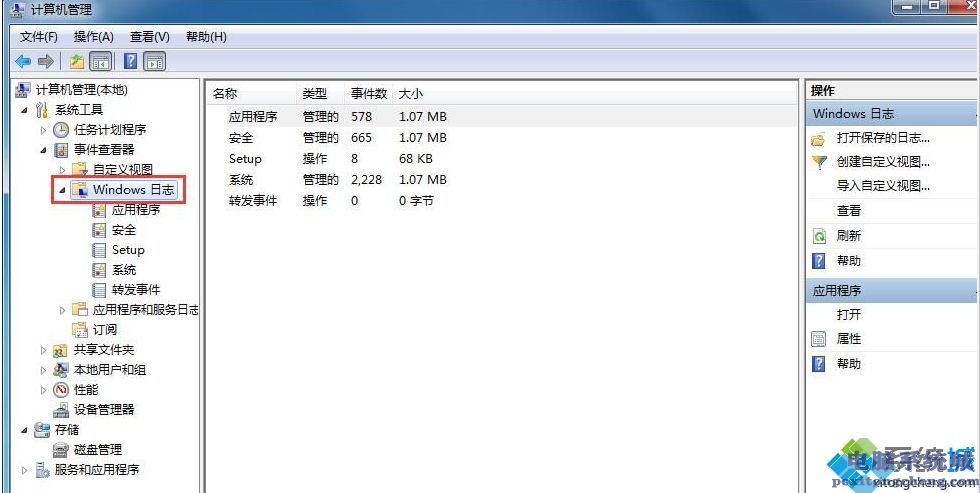980x493 pixels.
Task: Click the 计算机管理(本地) computer icon
Action: 23,90
